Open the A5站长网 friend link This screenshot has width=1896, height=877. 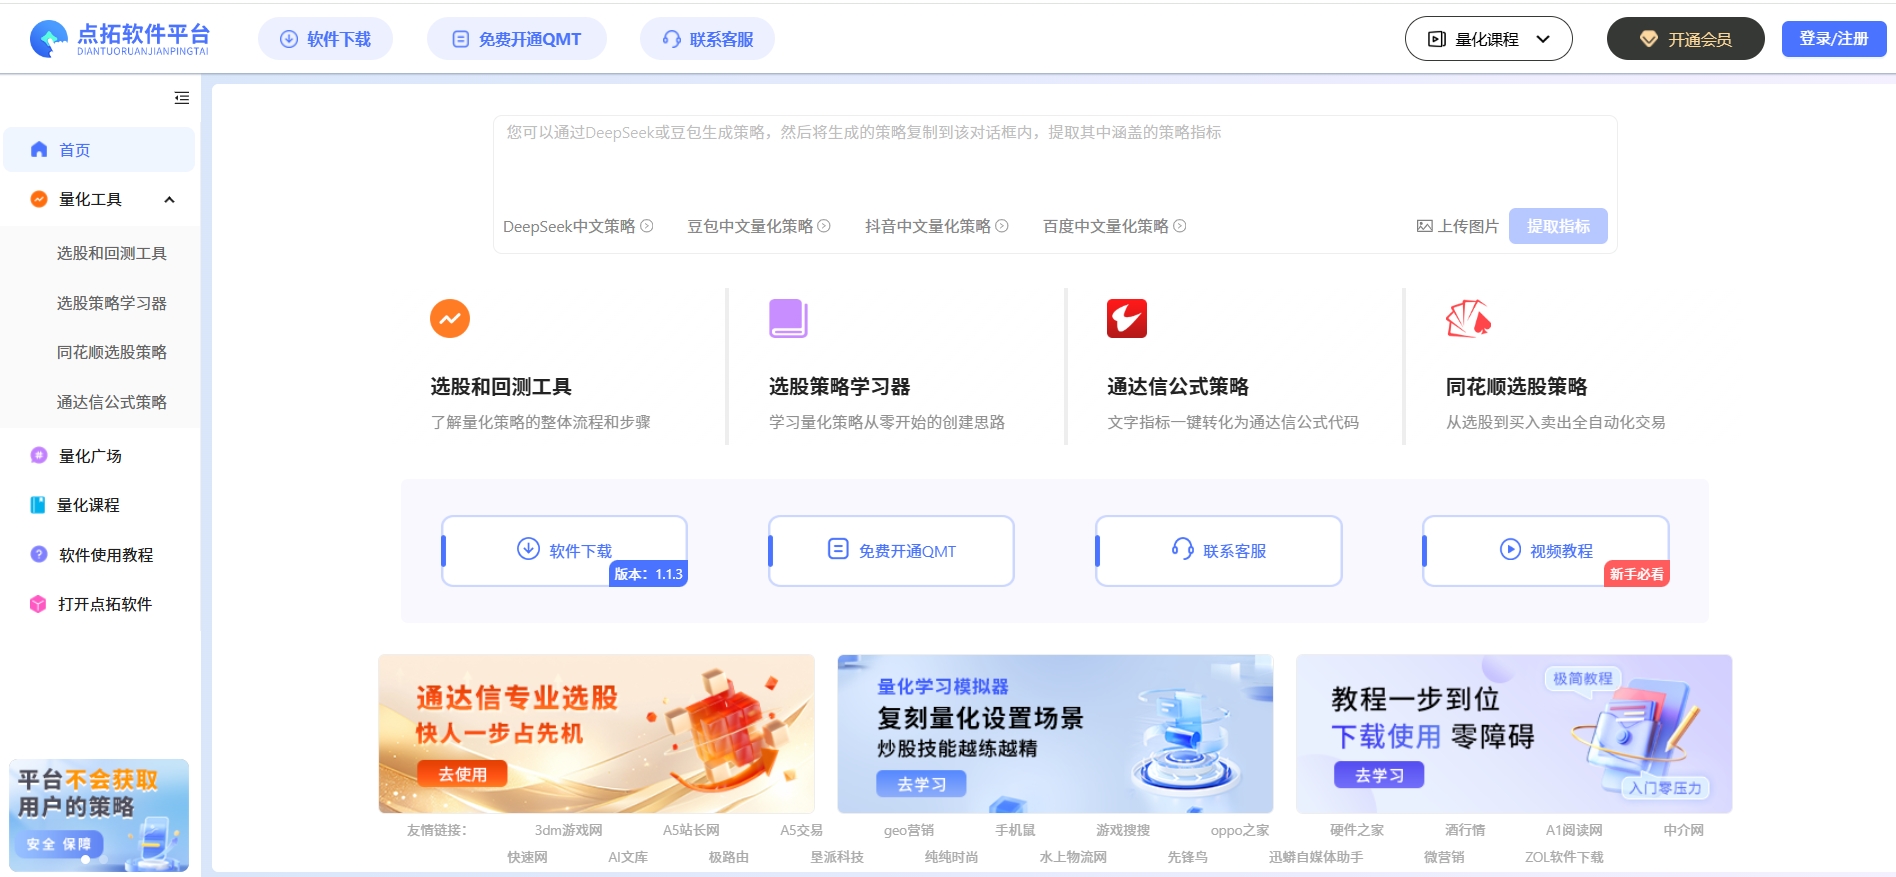[691, 830]
